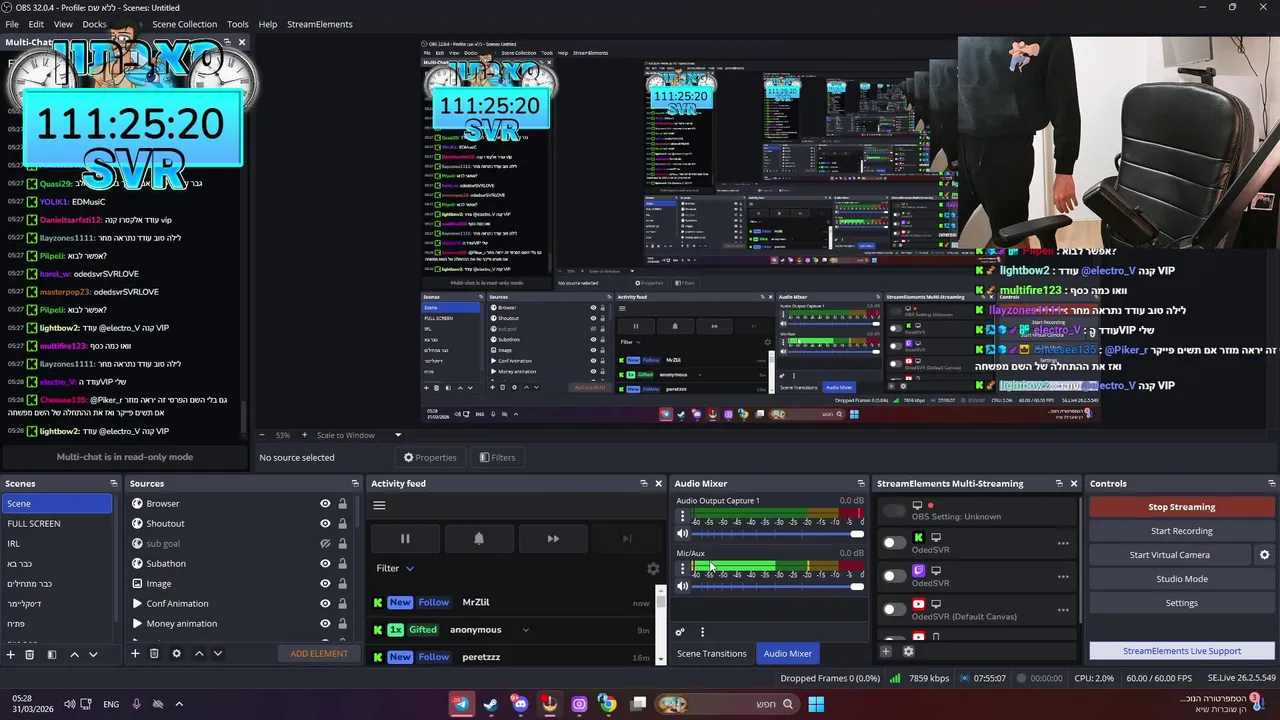Add a new scene with plus icon
Screen dimensions: 1280x720
tap(10, 654)
